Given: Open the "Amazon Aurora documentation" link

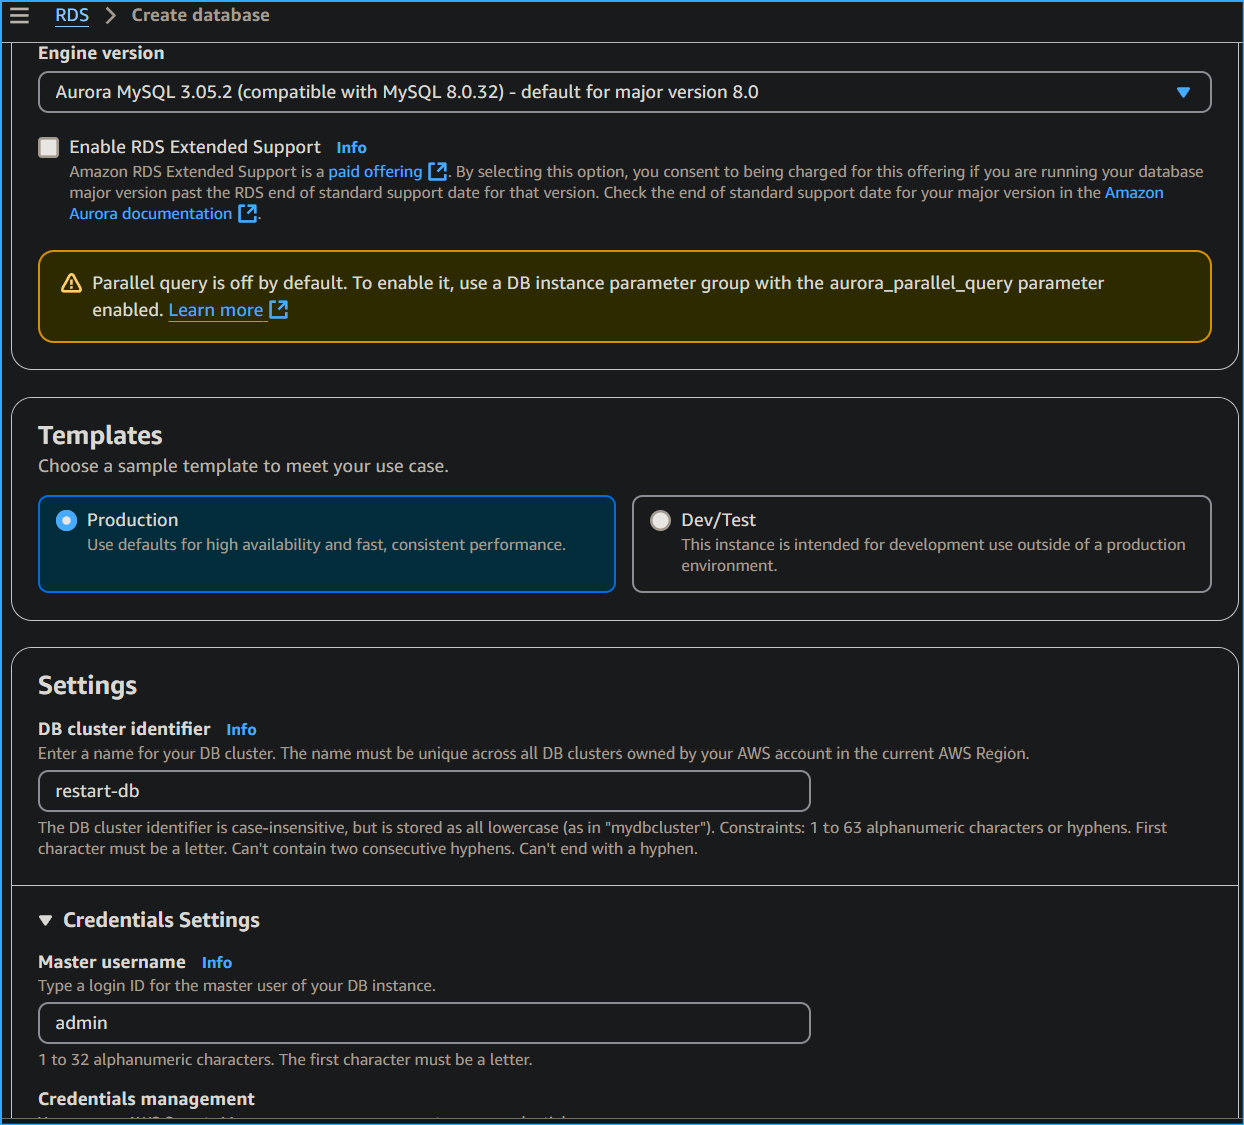Looking at the screenshot, I should point(150,213).
